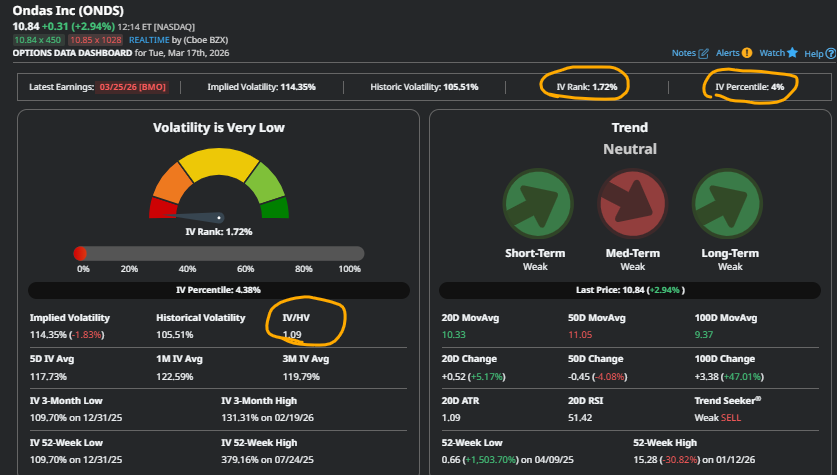Viewport: 837px width, 475px height.
Task: Click the green section of the volatility gauge
Action: (275, 208)
